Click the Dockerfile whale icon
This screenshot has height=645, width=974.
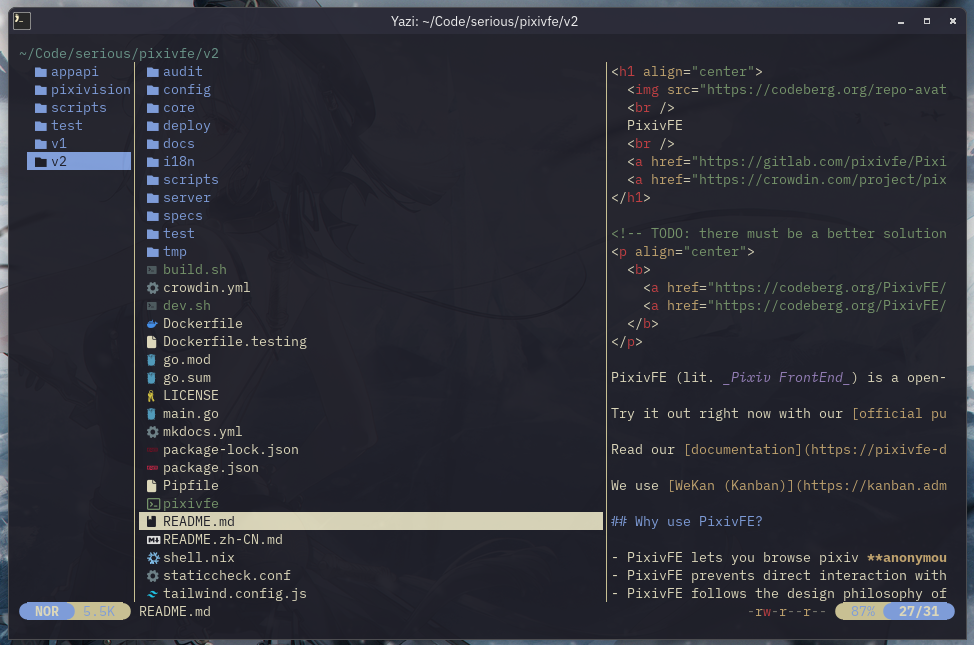coord(152,324)
